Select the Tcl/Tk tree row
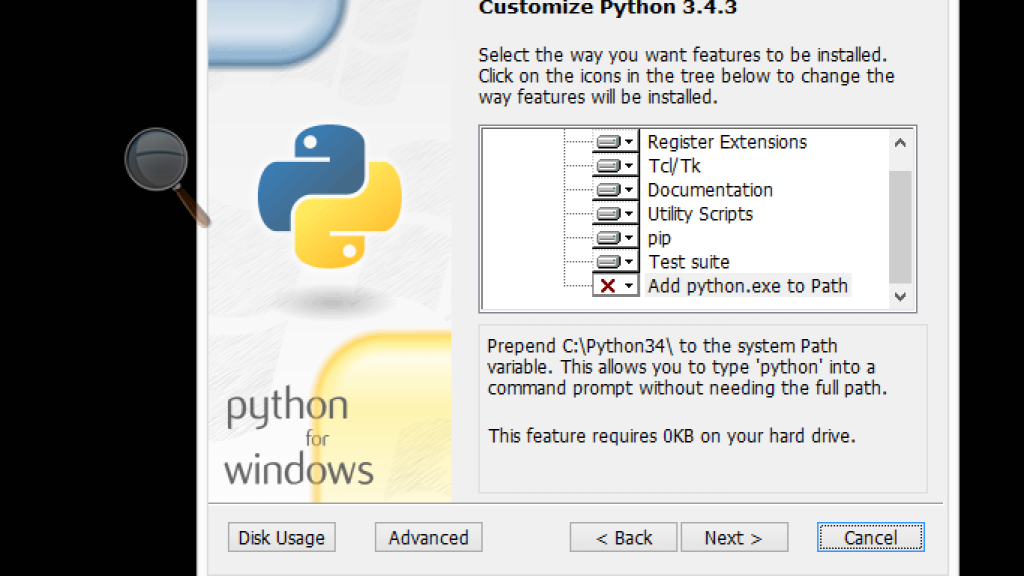The width and height of the screenshot is (1024, 576). [674, 166]
